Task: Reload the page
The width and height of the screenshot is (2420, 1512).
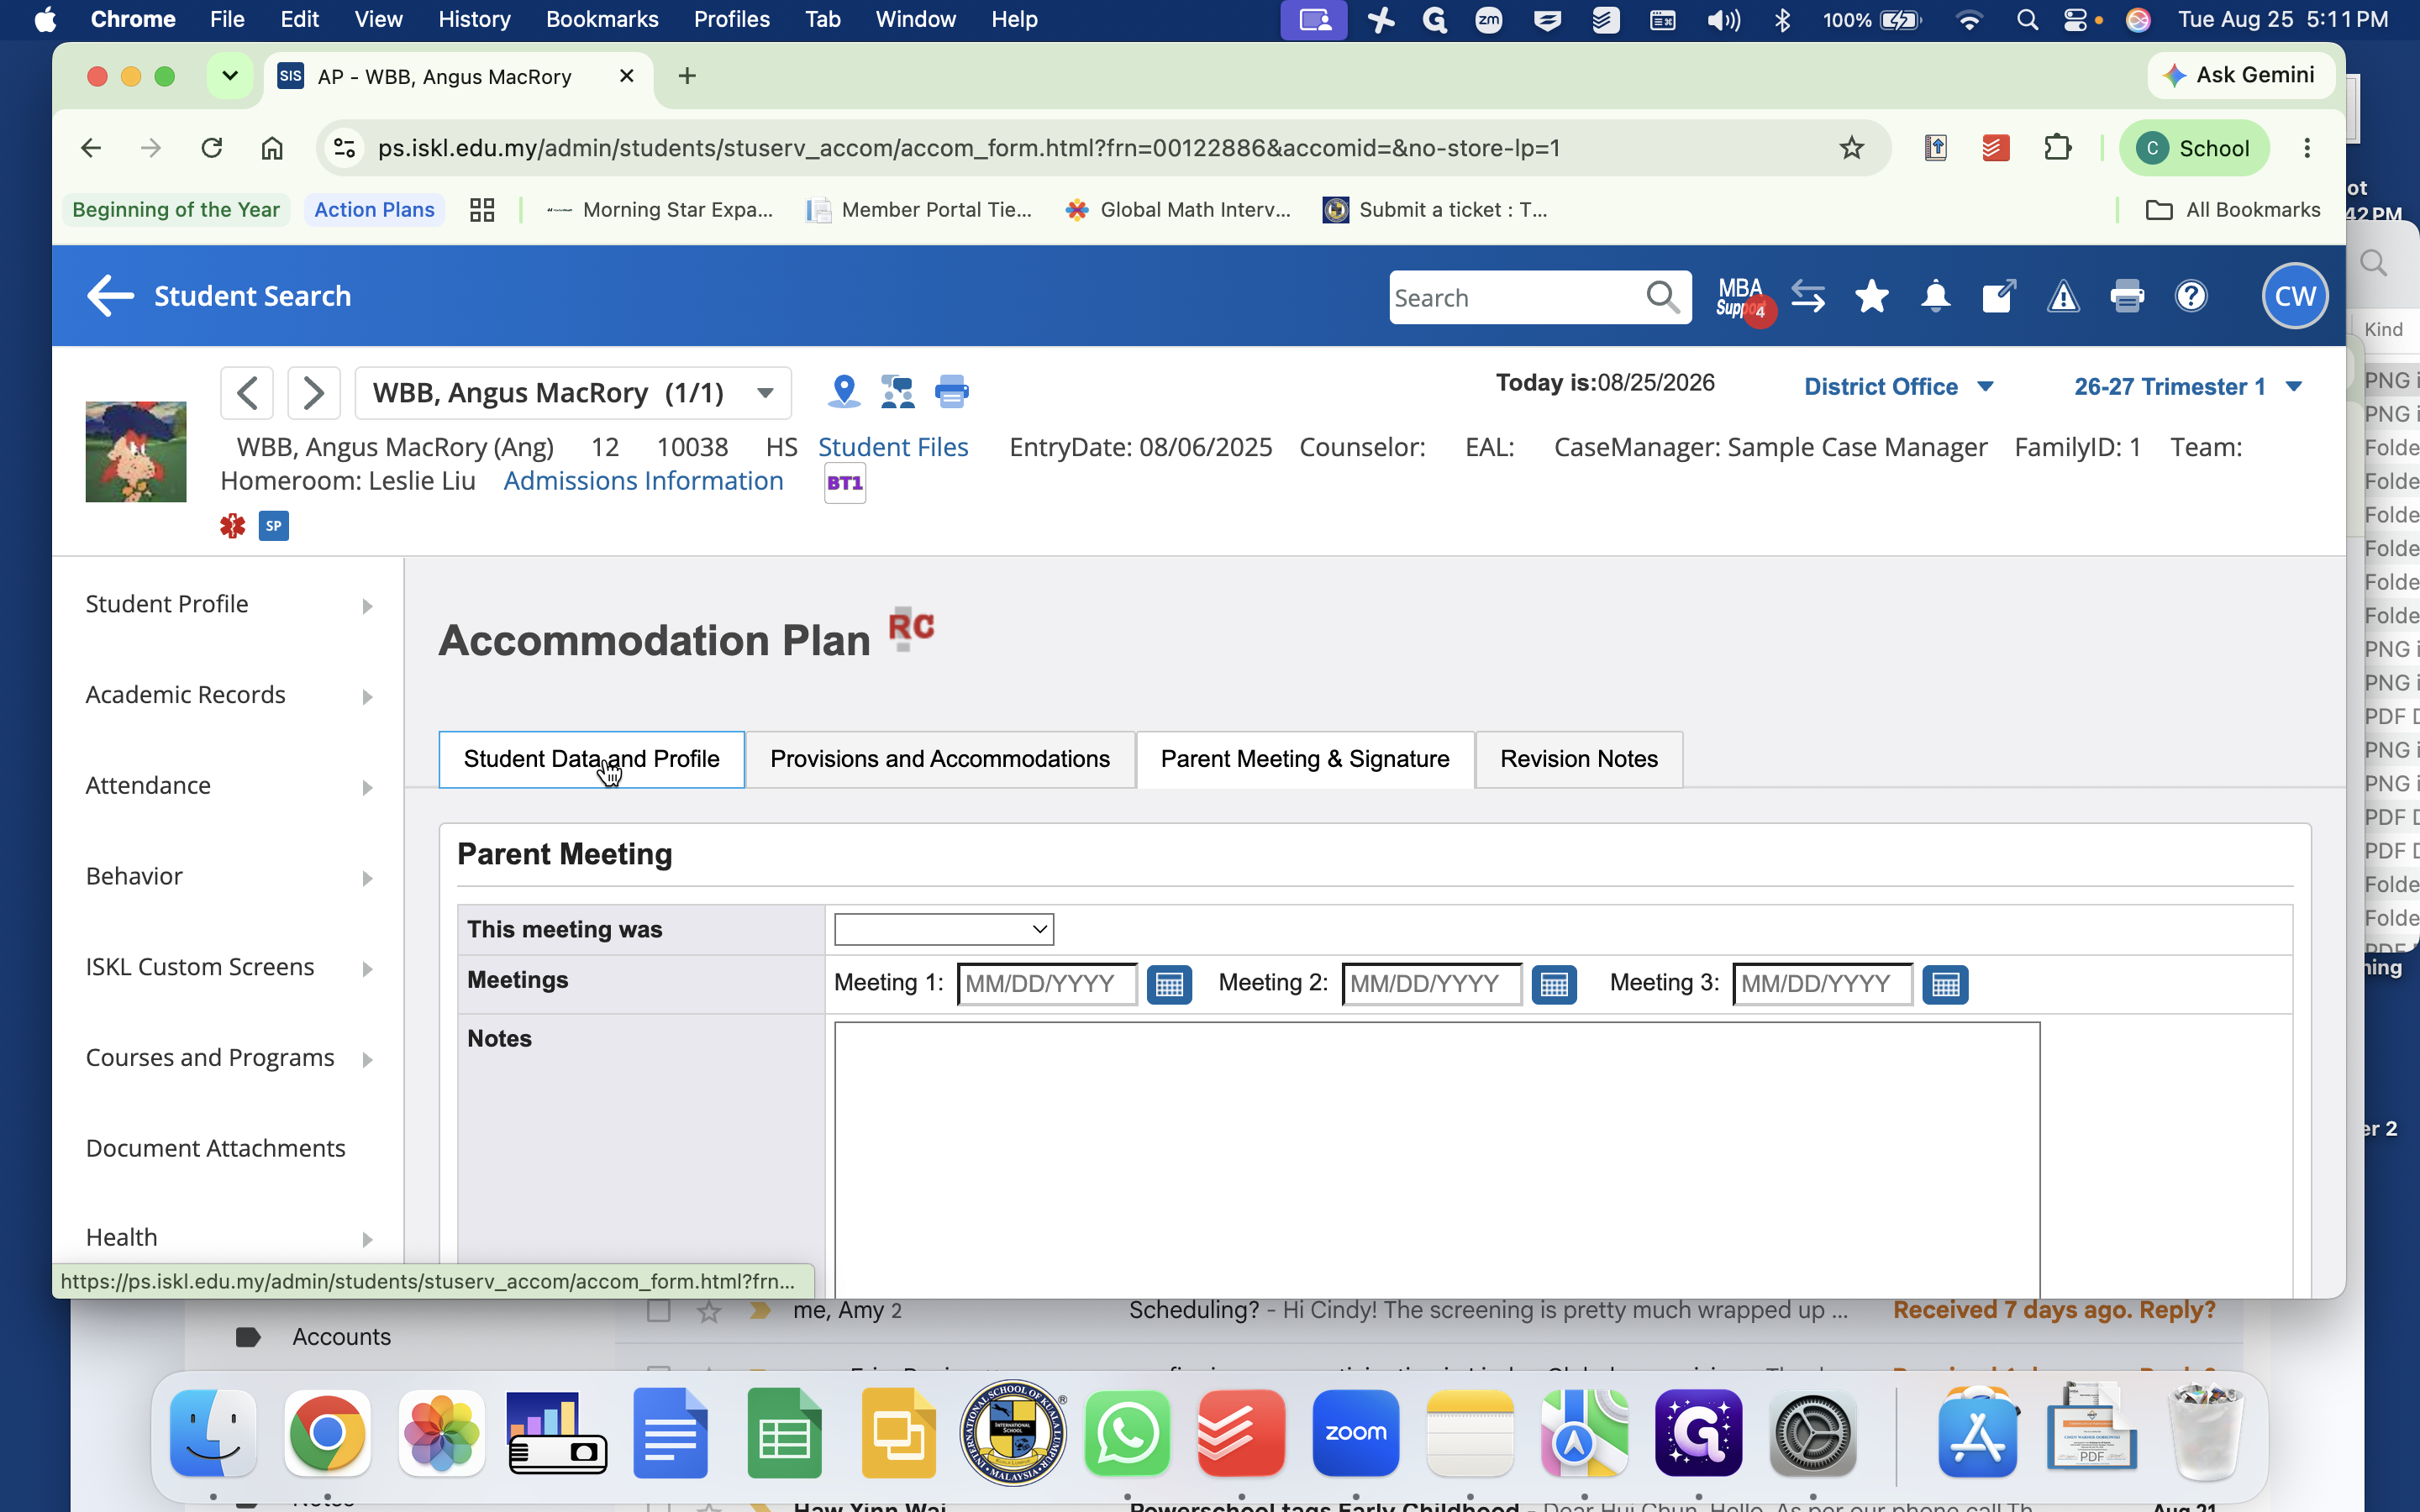Action: [x=211, y=148]
